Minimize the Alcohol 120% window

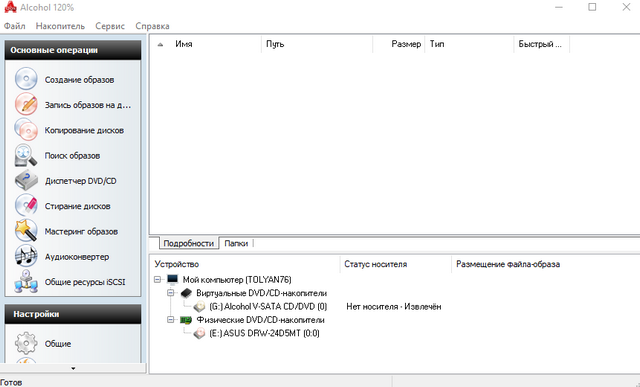click(x=559, y=7)
